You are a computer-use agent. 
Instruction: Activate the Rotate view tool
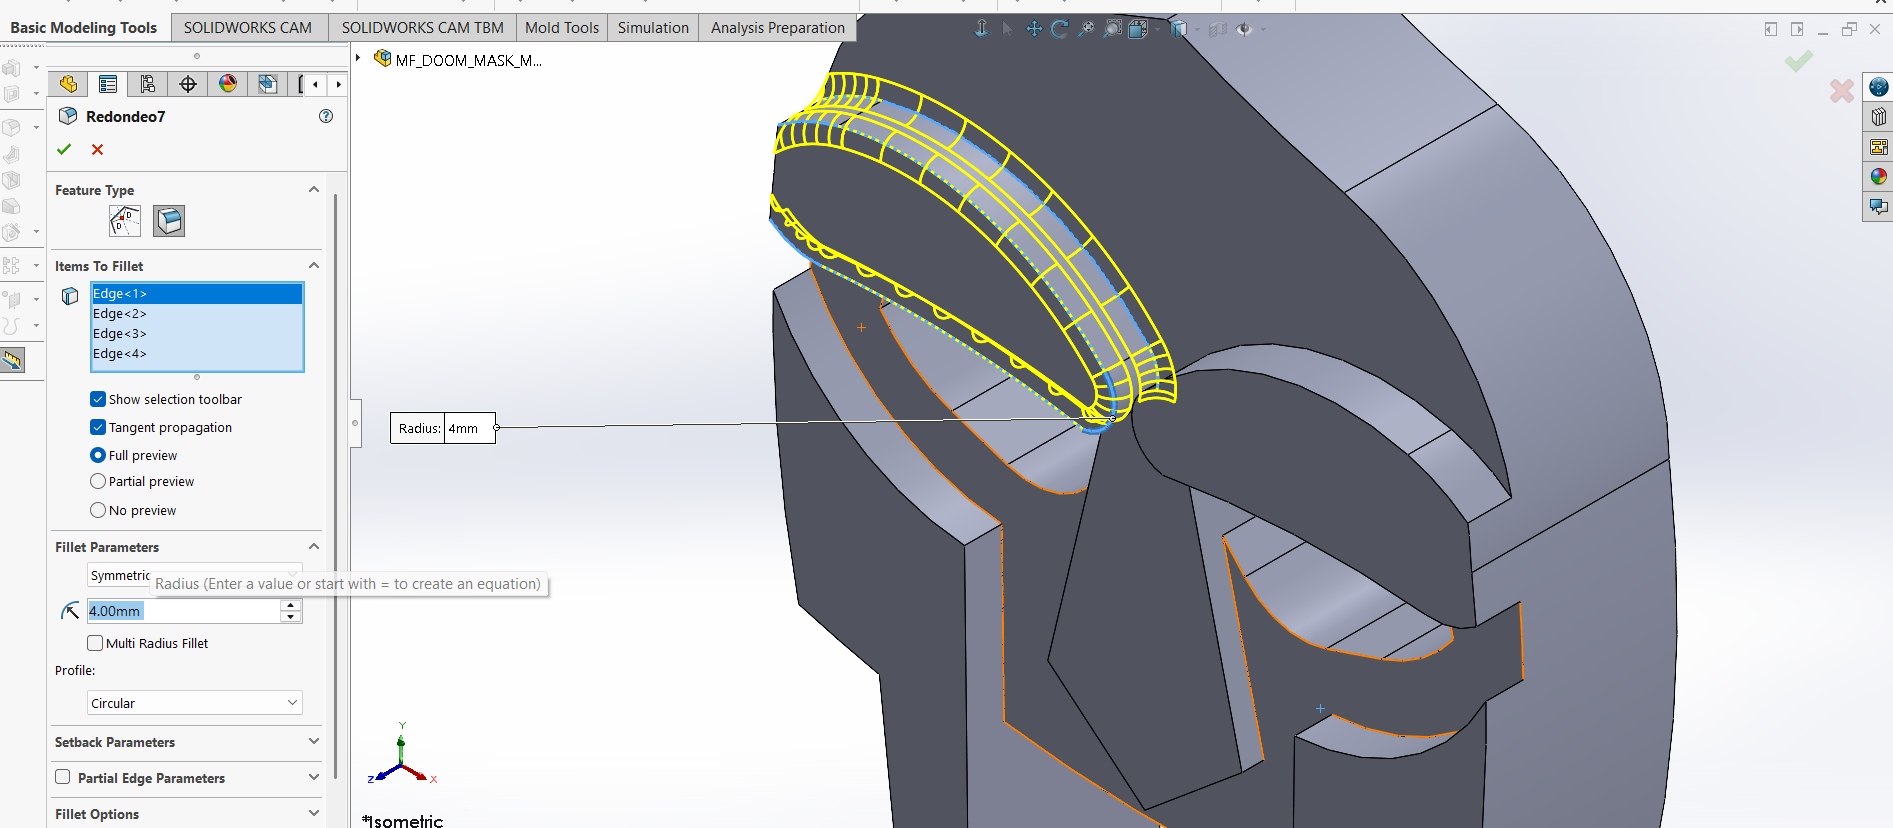coord(1060,29)
